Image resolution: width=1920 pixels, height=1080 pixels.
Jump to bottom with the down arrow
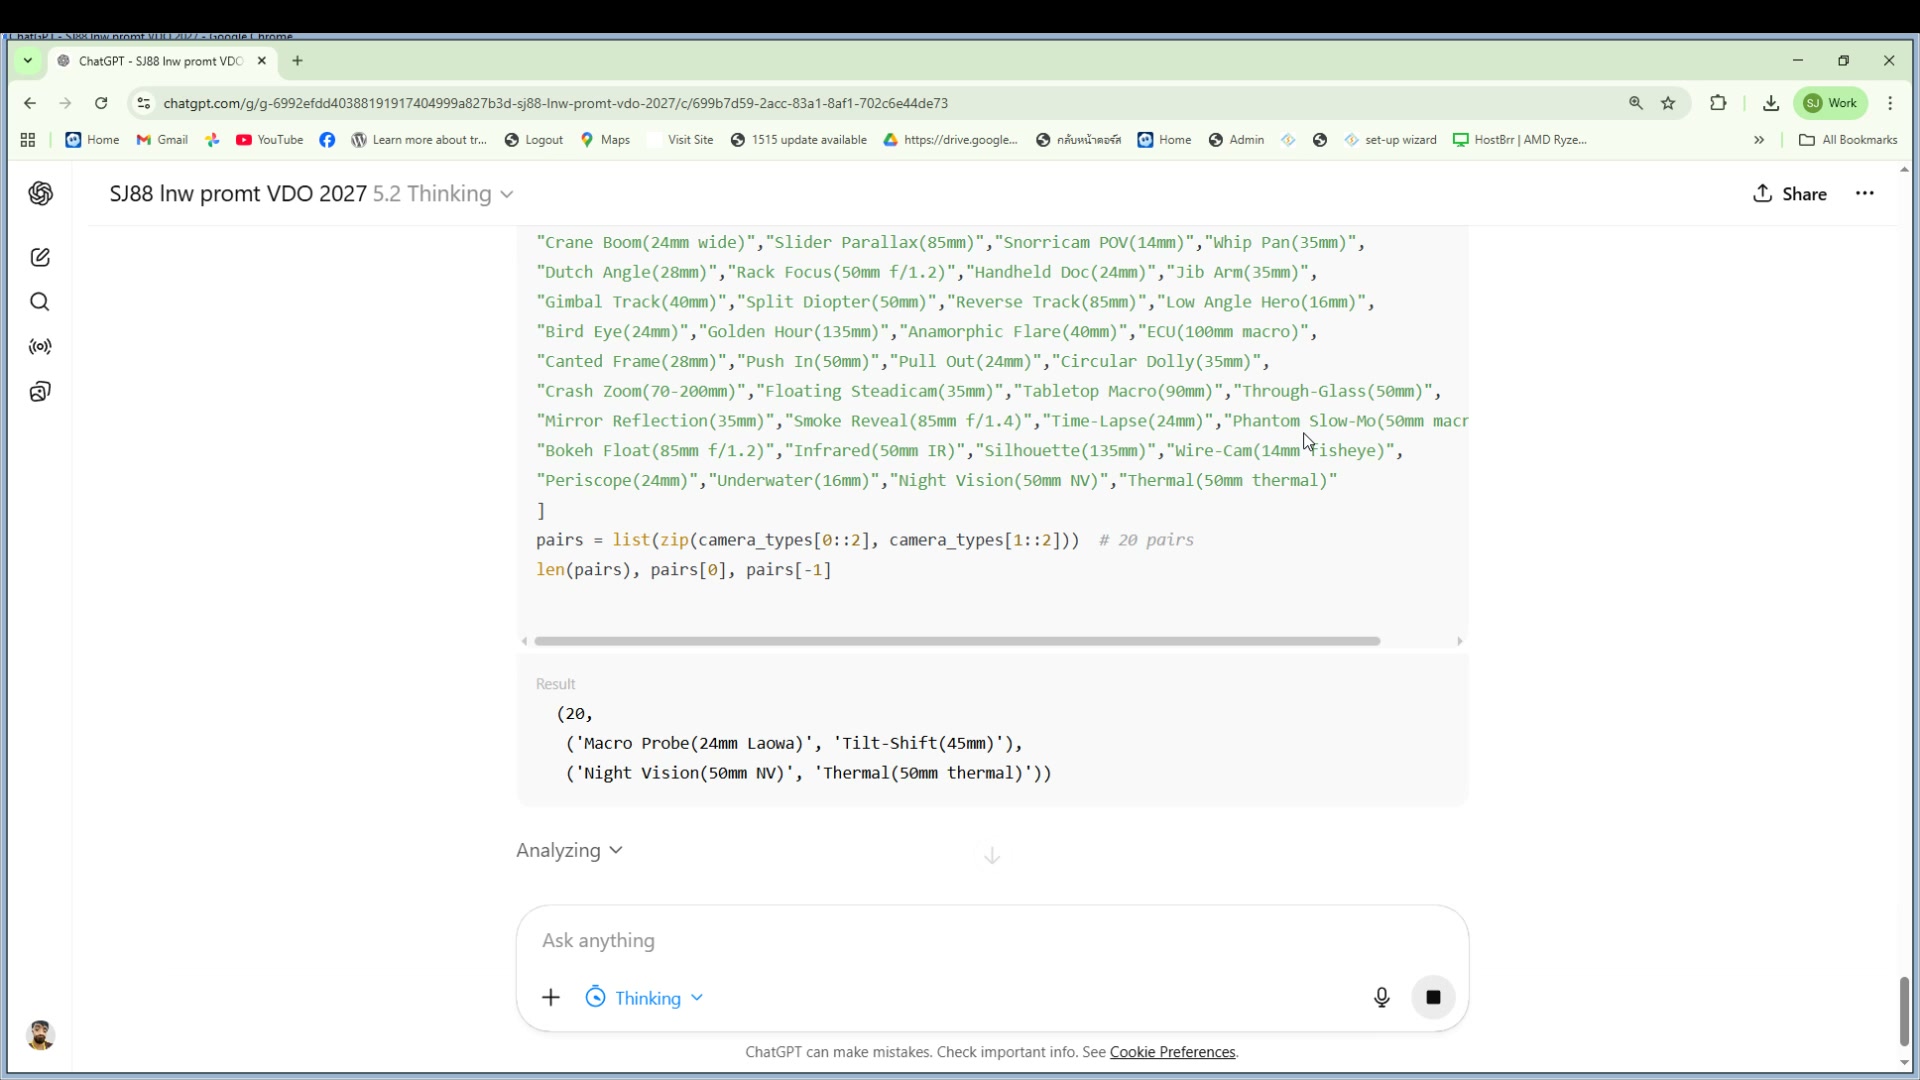click(992, 855)
